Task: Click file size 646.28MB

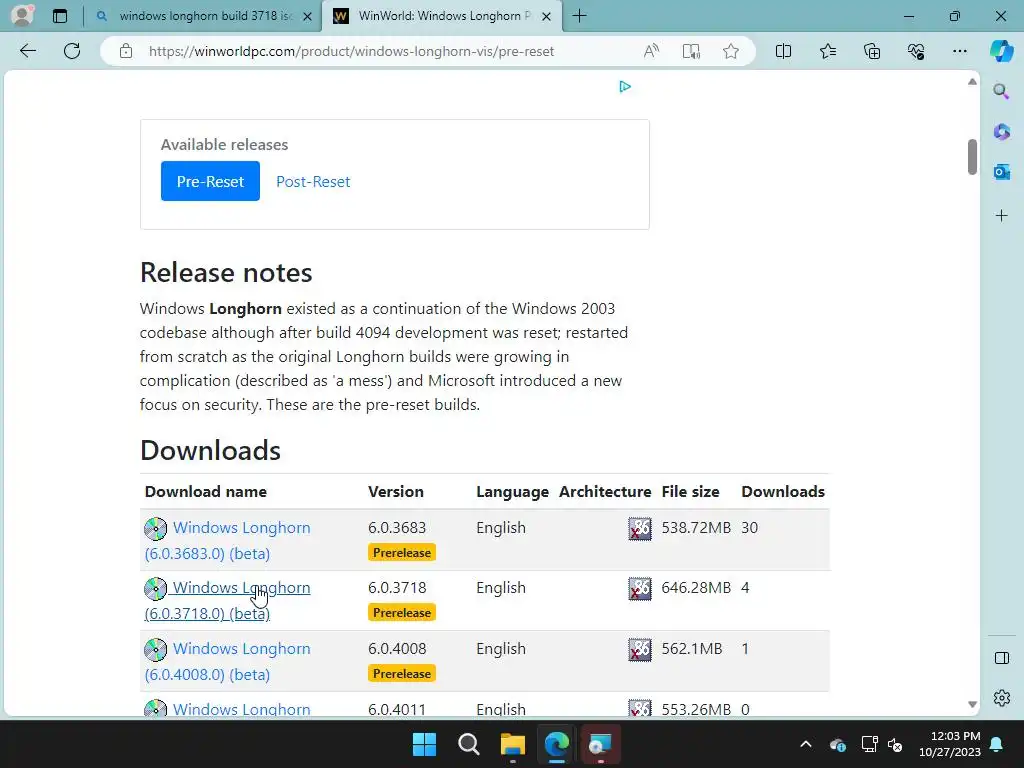Action: pyautogui.click(x=696, y=588)
